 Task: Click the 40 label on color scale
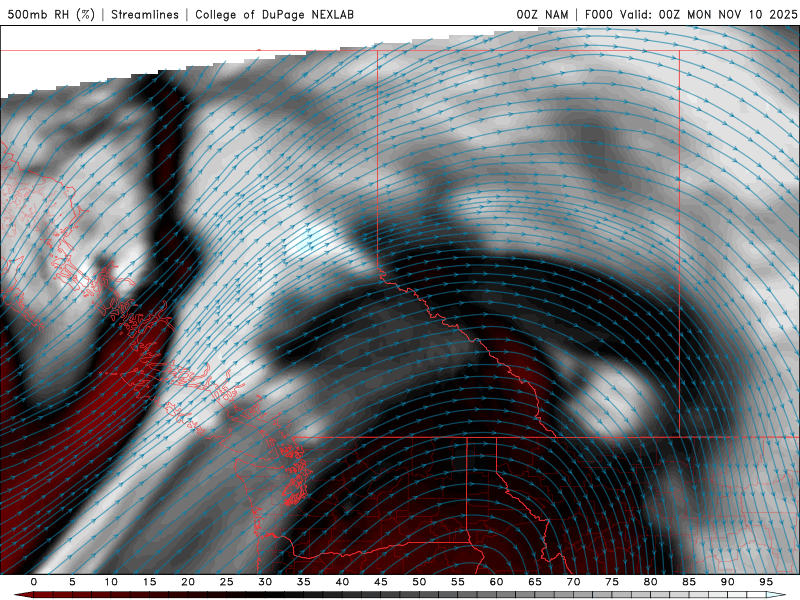pos(342,582)
